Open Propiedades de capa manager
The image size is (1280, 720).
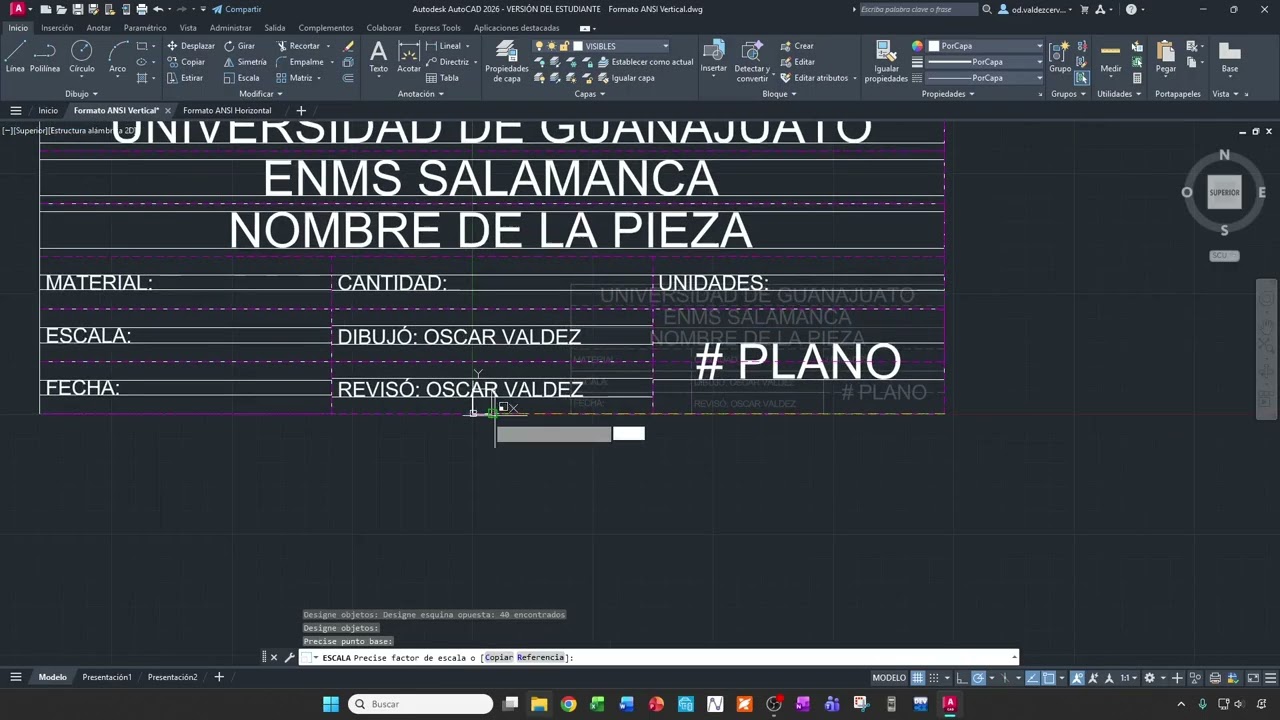coord(507,62)
